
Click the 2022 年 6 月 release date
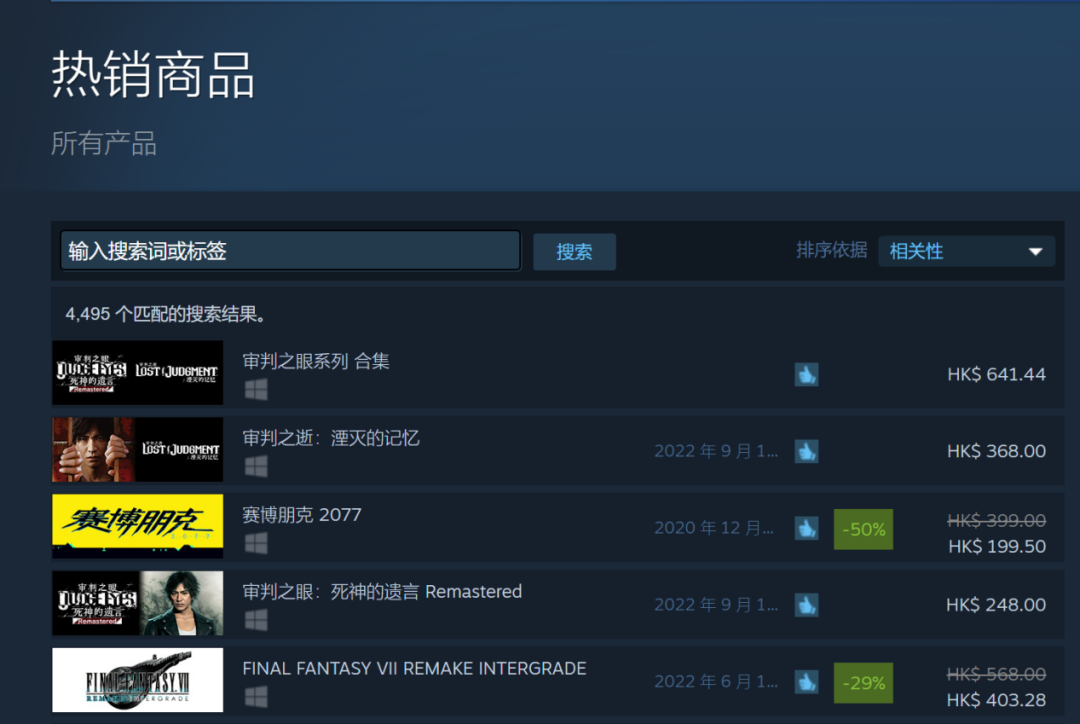716,682
